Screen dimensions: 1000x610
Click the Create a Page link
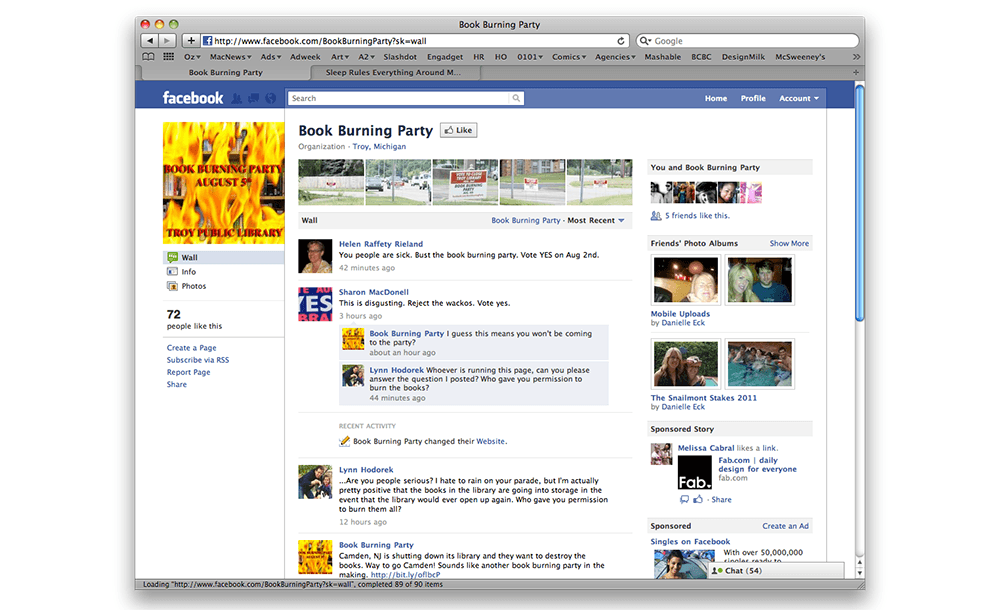point(191,348)
